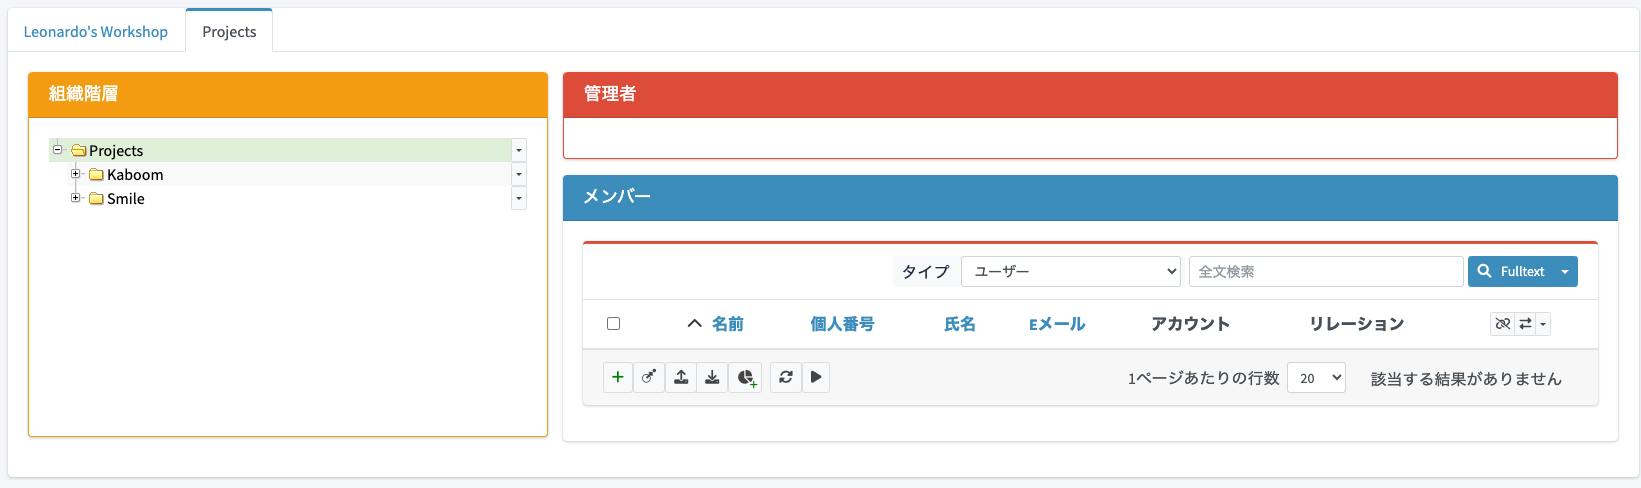Focus the 全文検索 search field
The width and height of the screenshot is (1641, 488).
tap(1326, 271)
